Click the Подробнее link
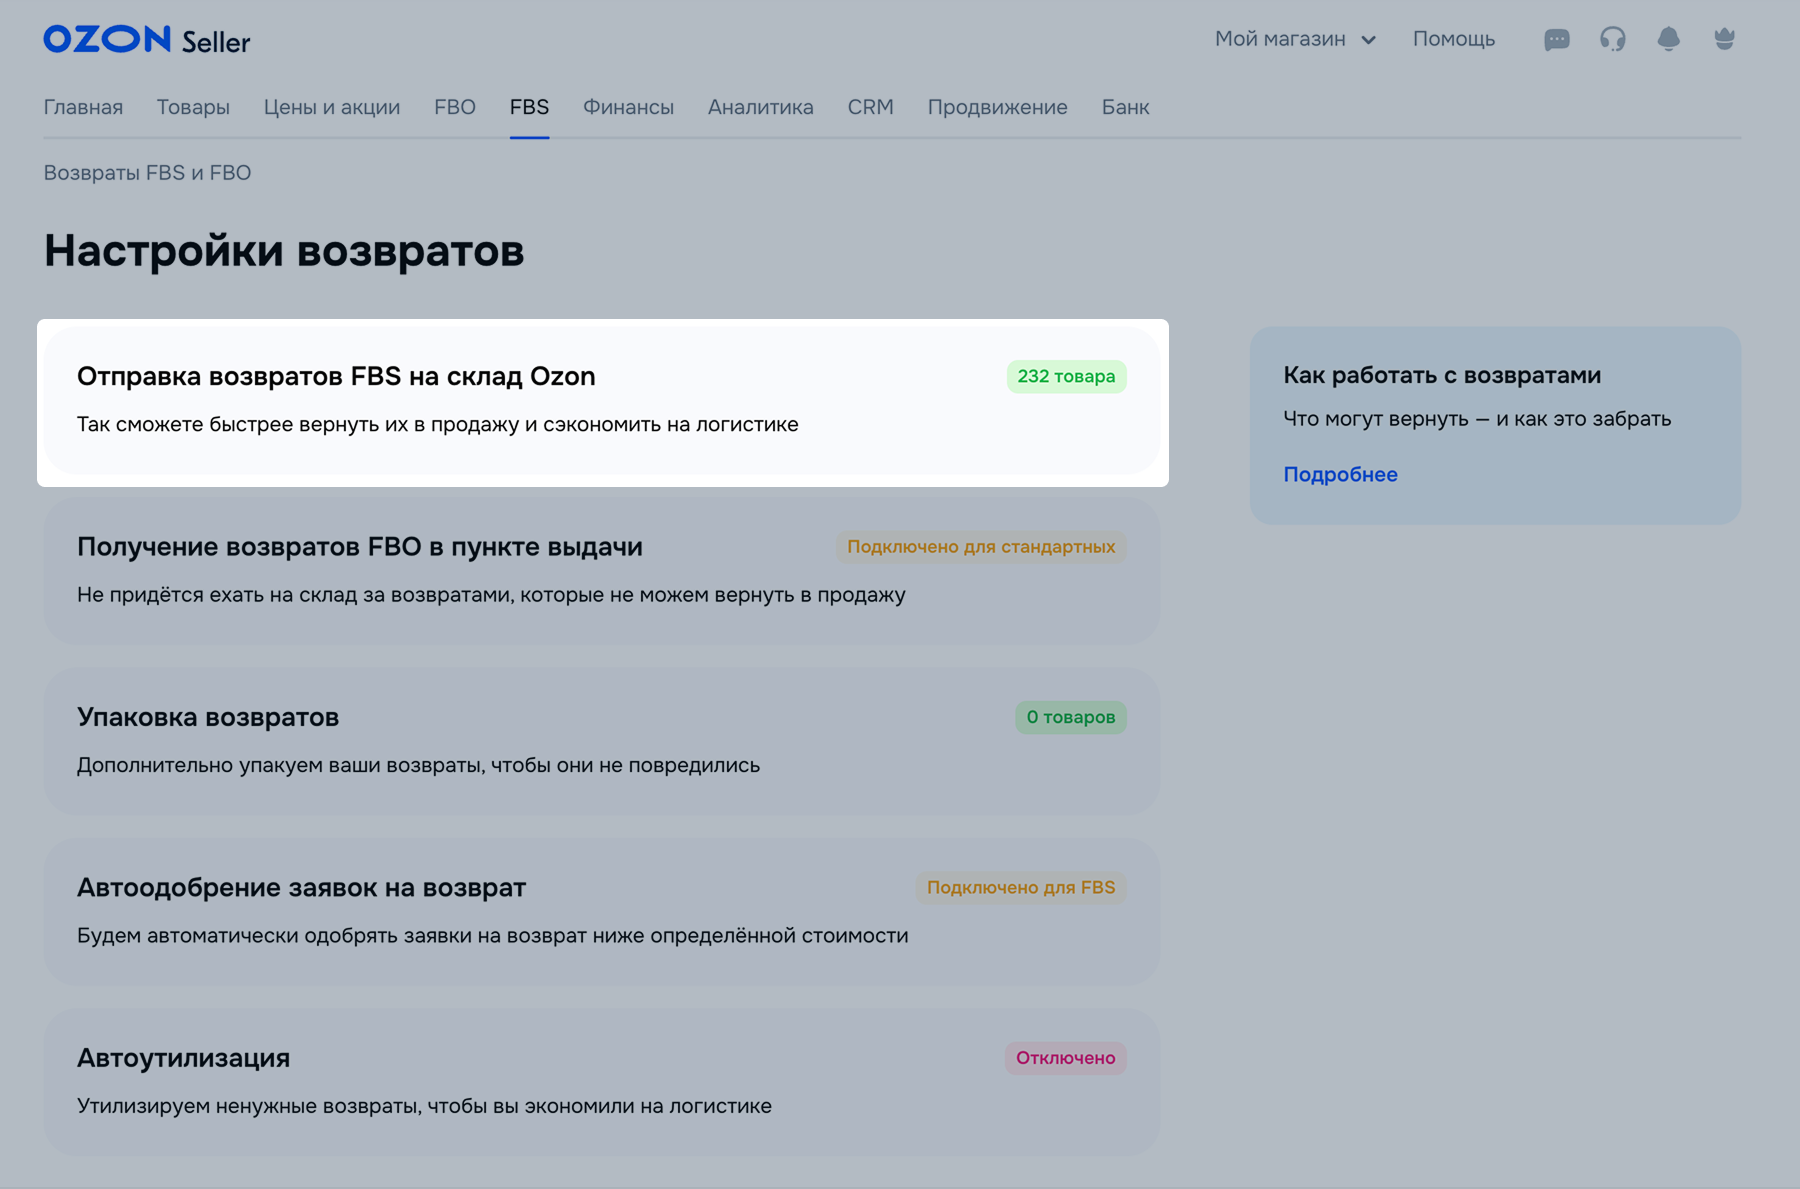The width and height of the screenshot is (1800, 1189). [x=1340, y=474]
